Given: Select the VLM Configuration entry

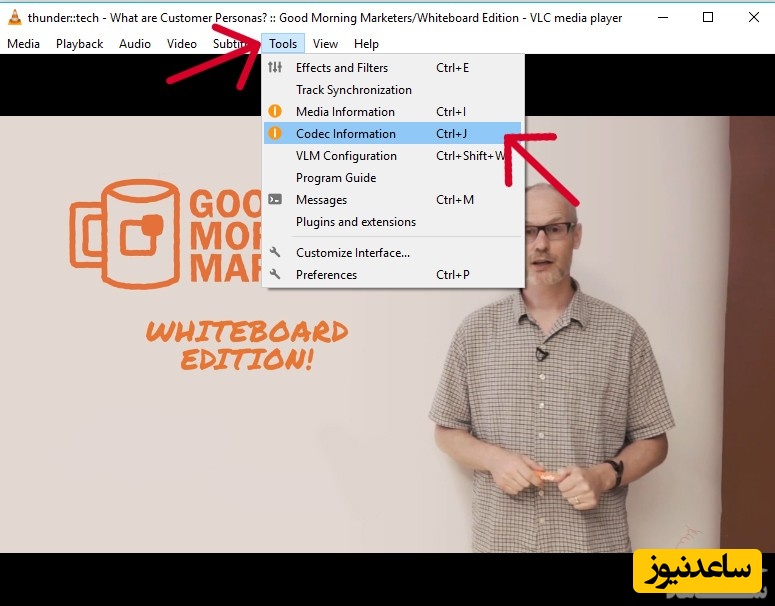Looking at the screenshot, I should pos(346,156).
